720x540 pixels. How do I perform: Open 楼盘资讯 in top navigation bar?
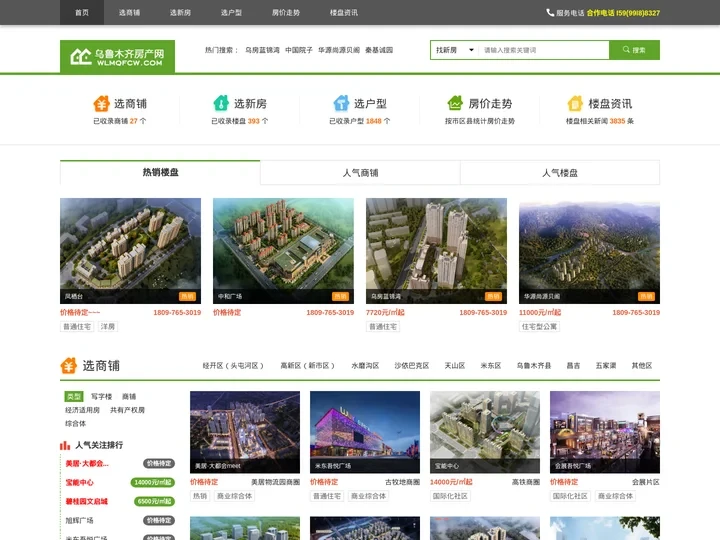tap(343, 12)
